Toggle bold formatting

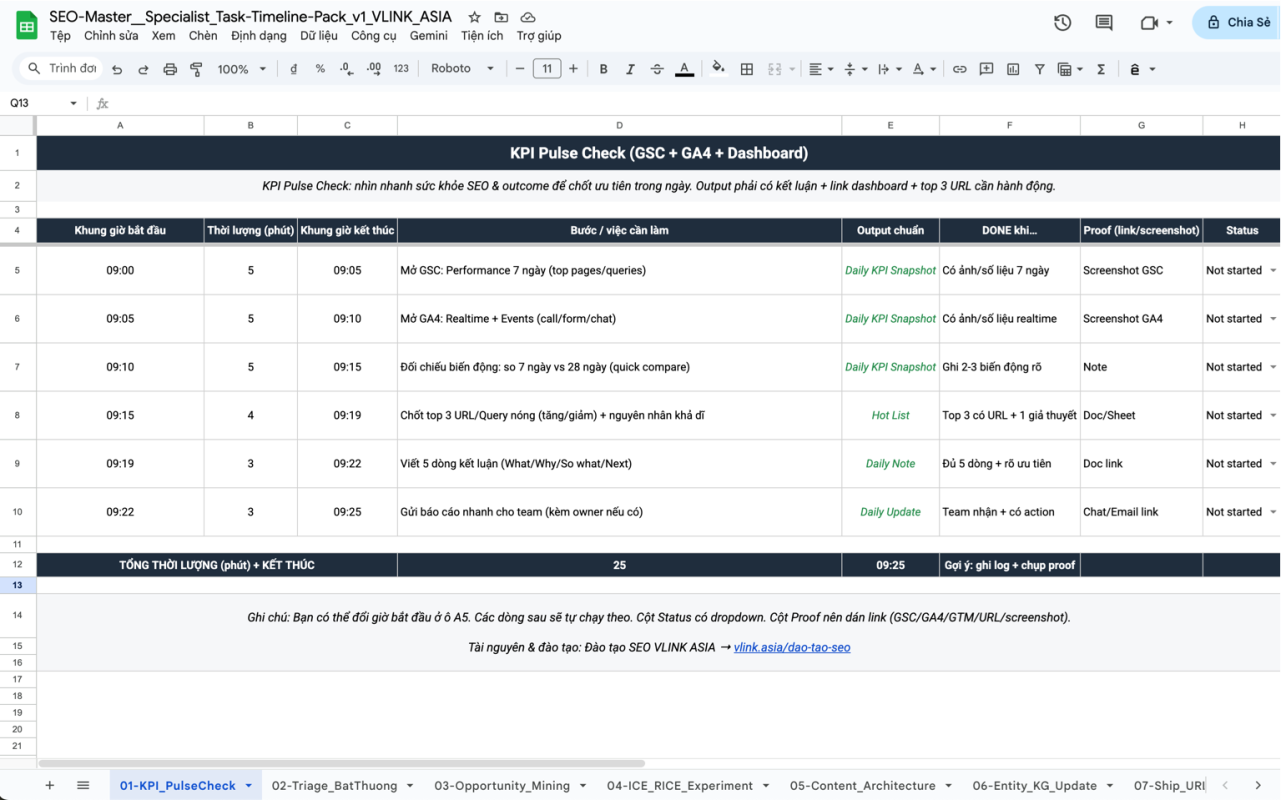point(603,69)
